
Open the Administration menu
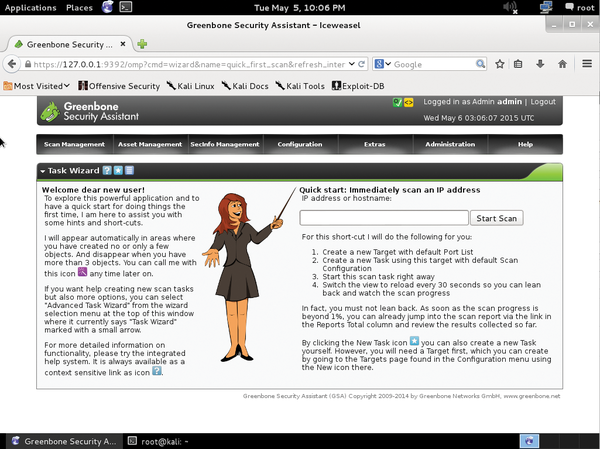click(450, 144)
